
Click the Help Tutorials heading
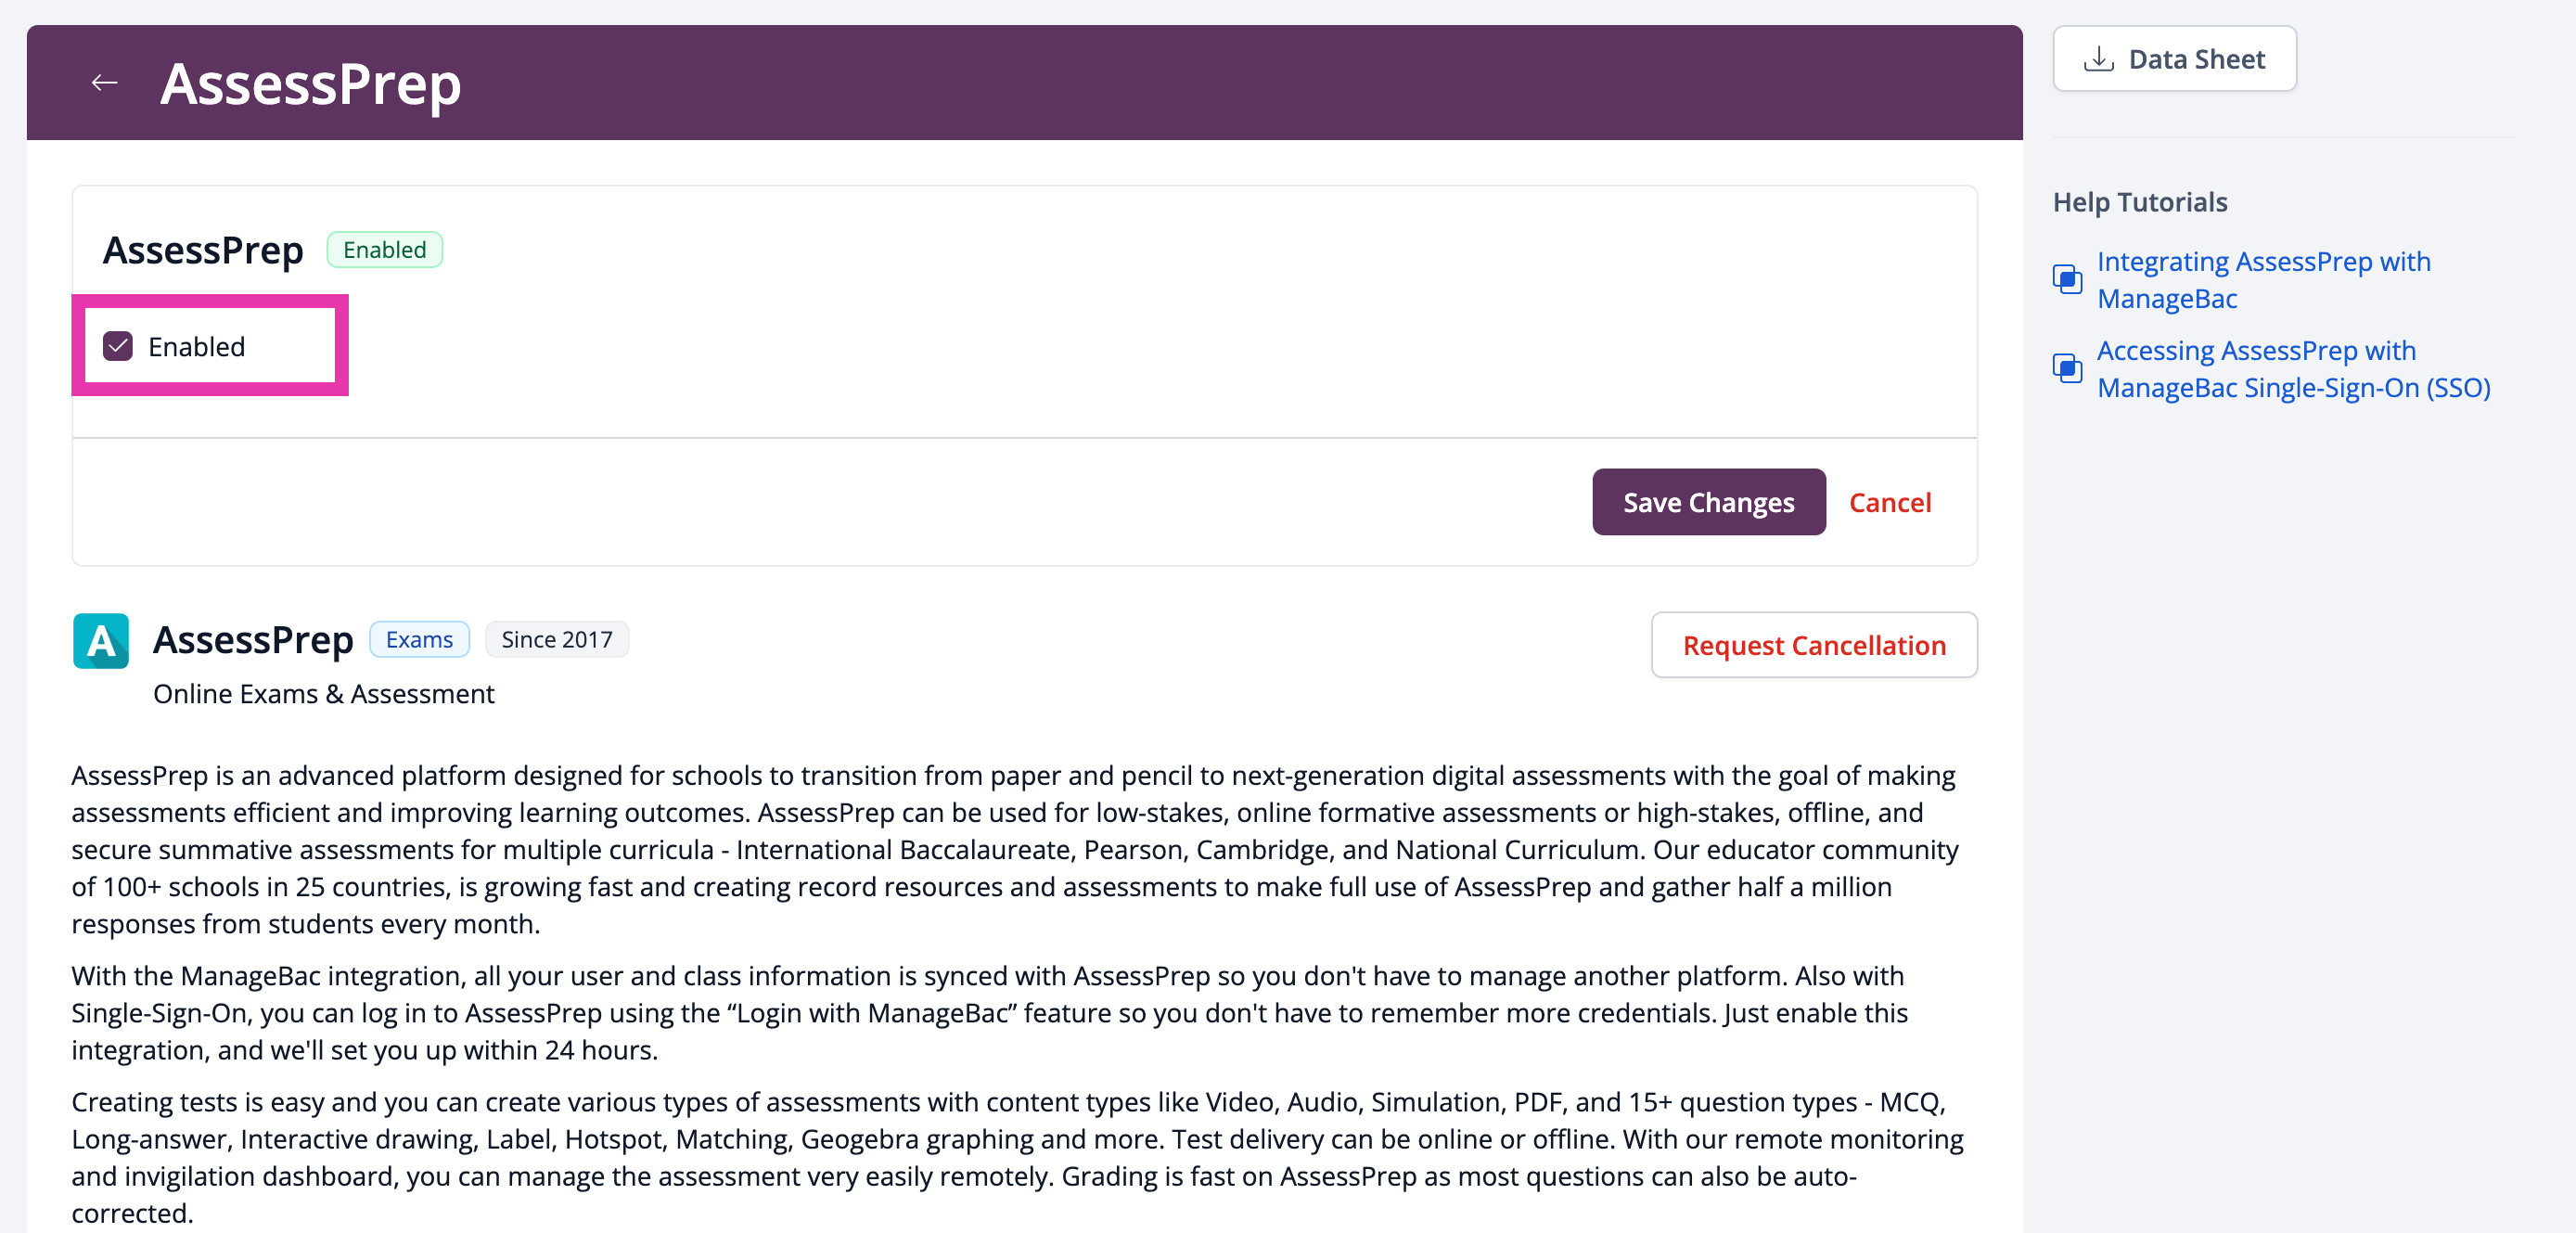pos(2139,202)
